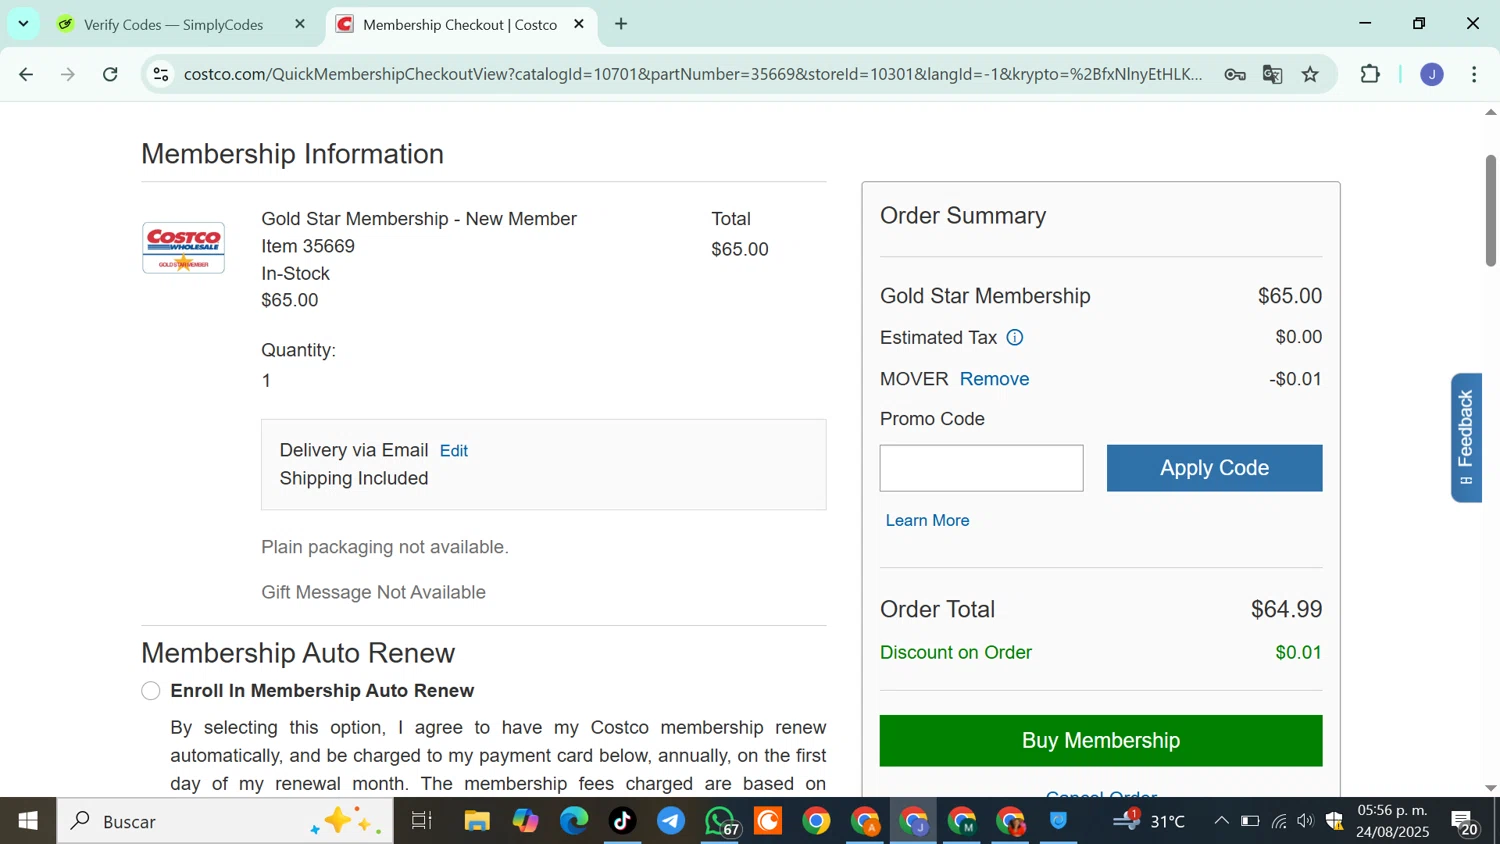Open the Wi-Fi network tray icon

pos(1279,821)
